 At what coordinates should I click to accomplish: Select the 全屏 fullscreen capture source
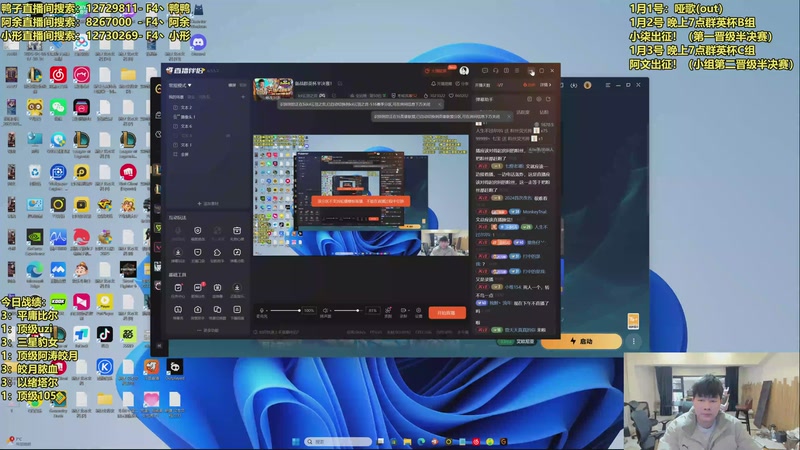[207, 154]
